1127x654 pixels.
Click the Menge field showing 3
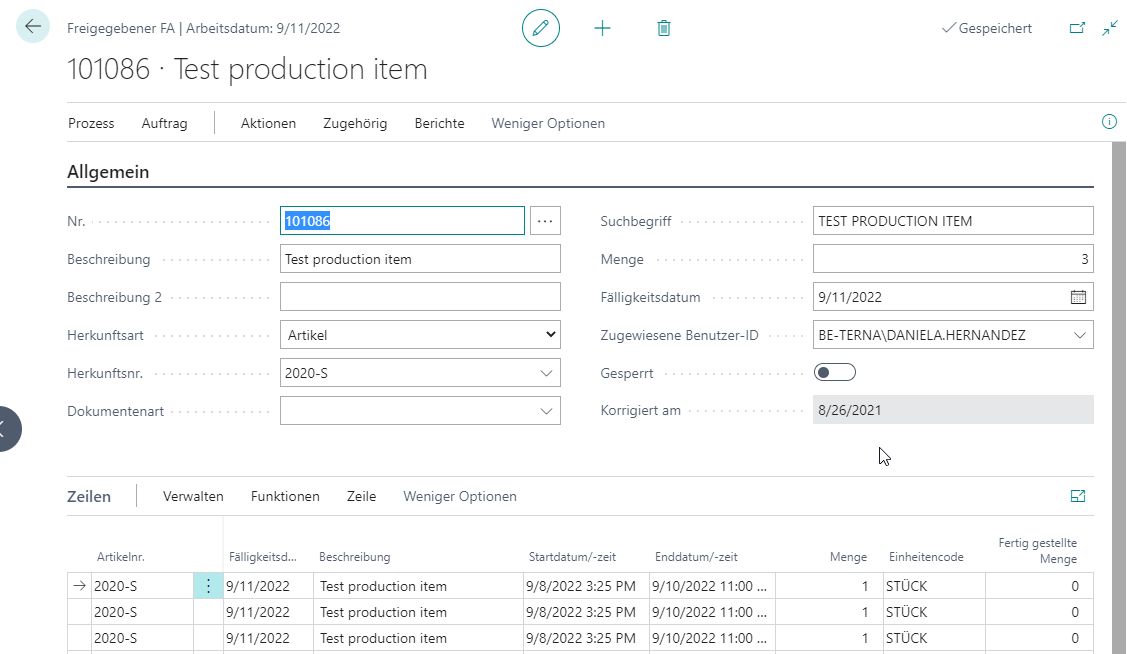953,259
